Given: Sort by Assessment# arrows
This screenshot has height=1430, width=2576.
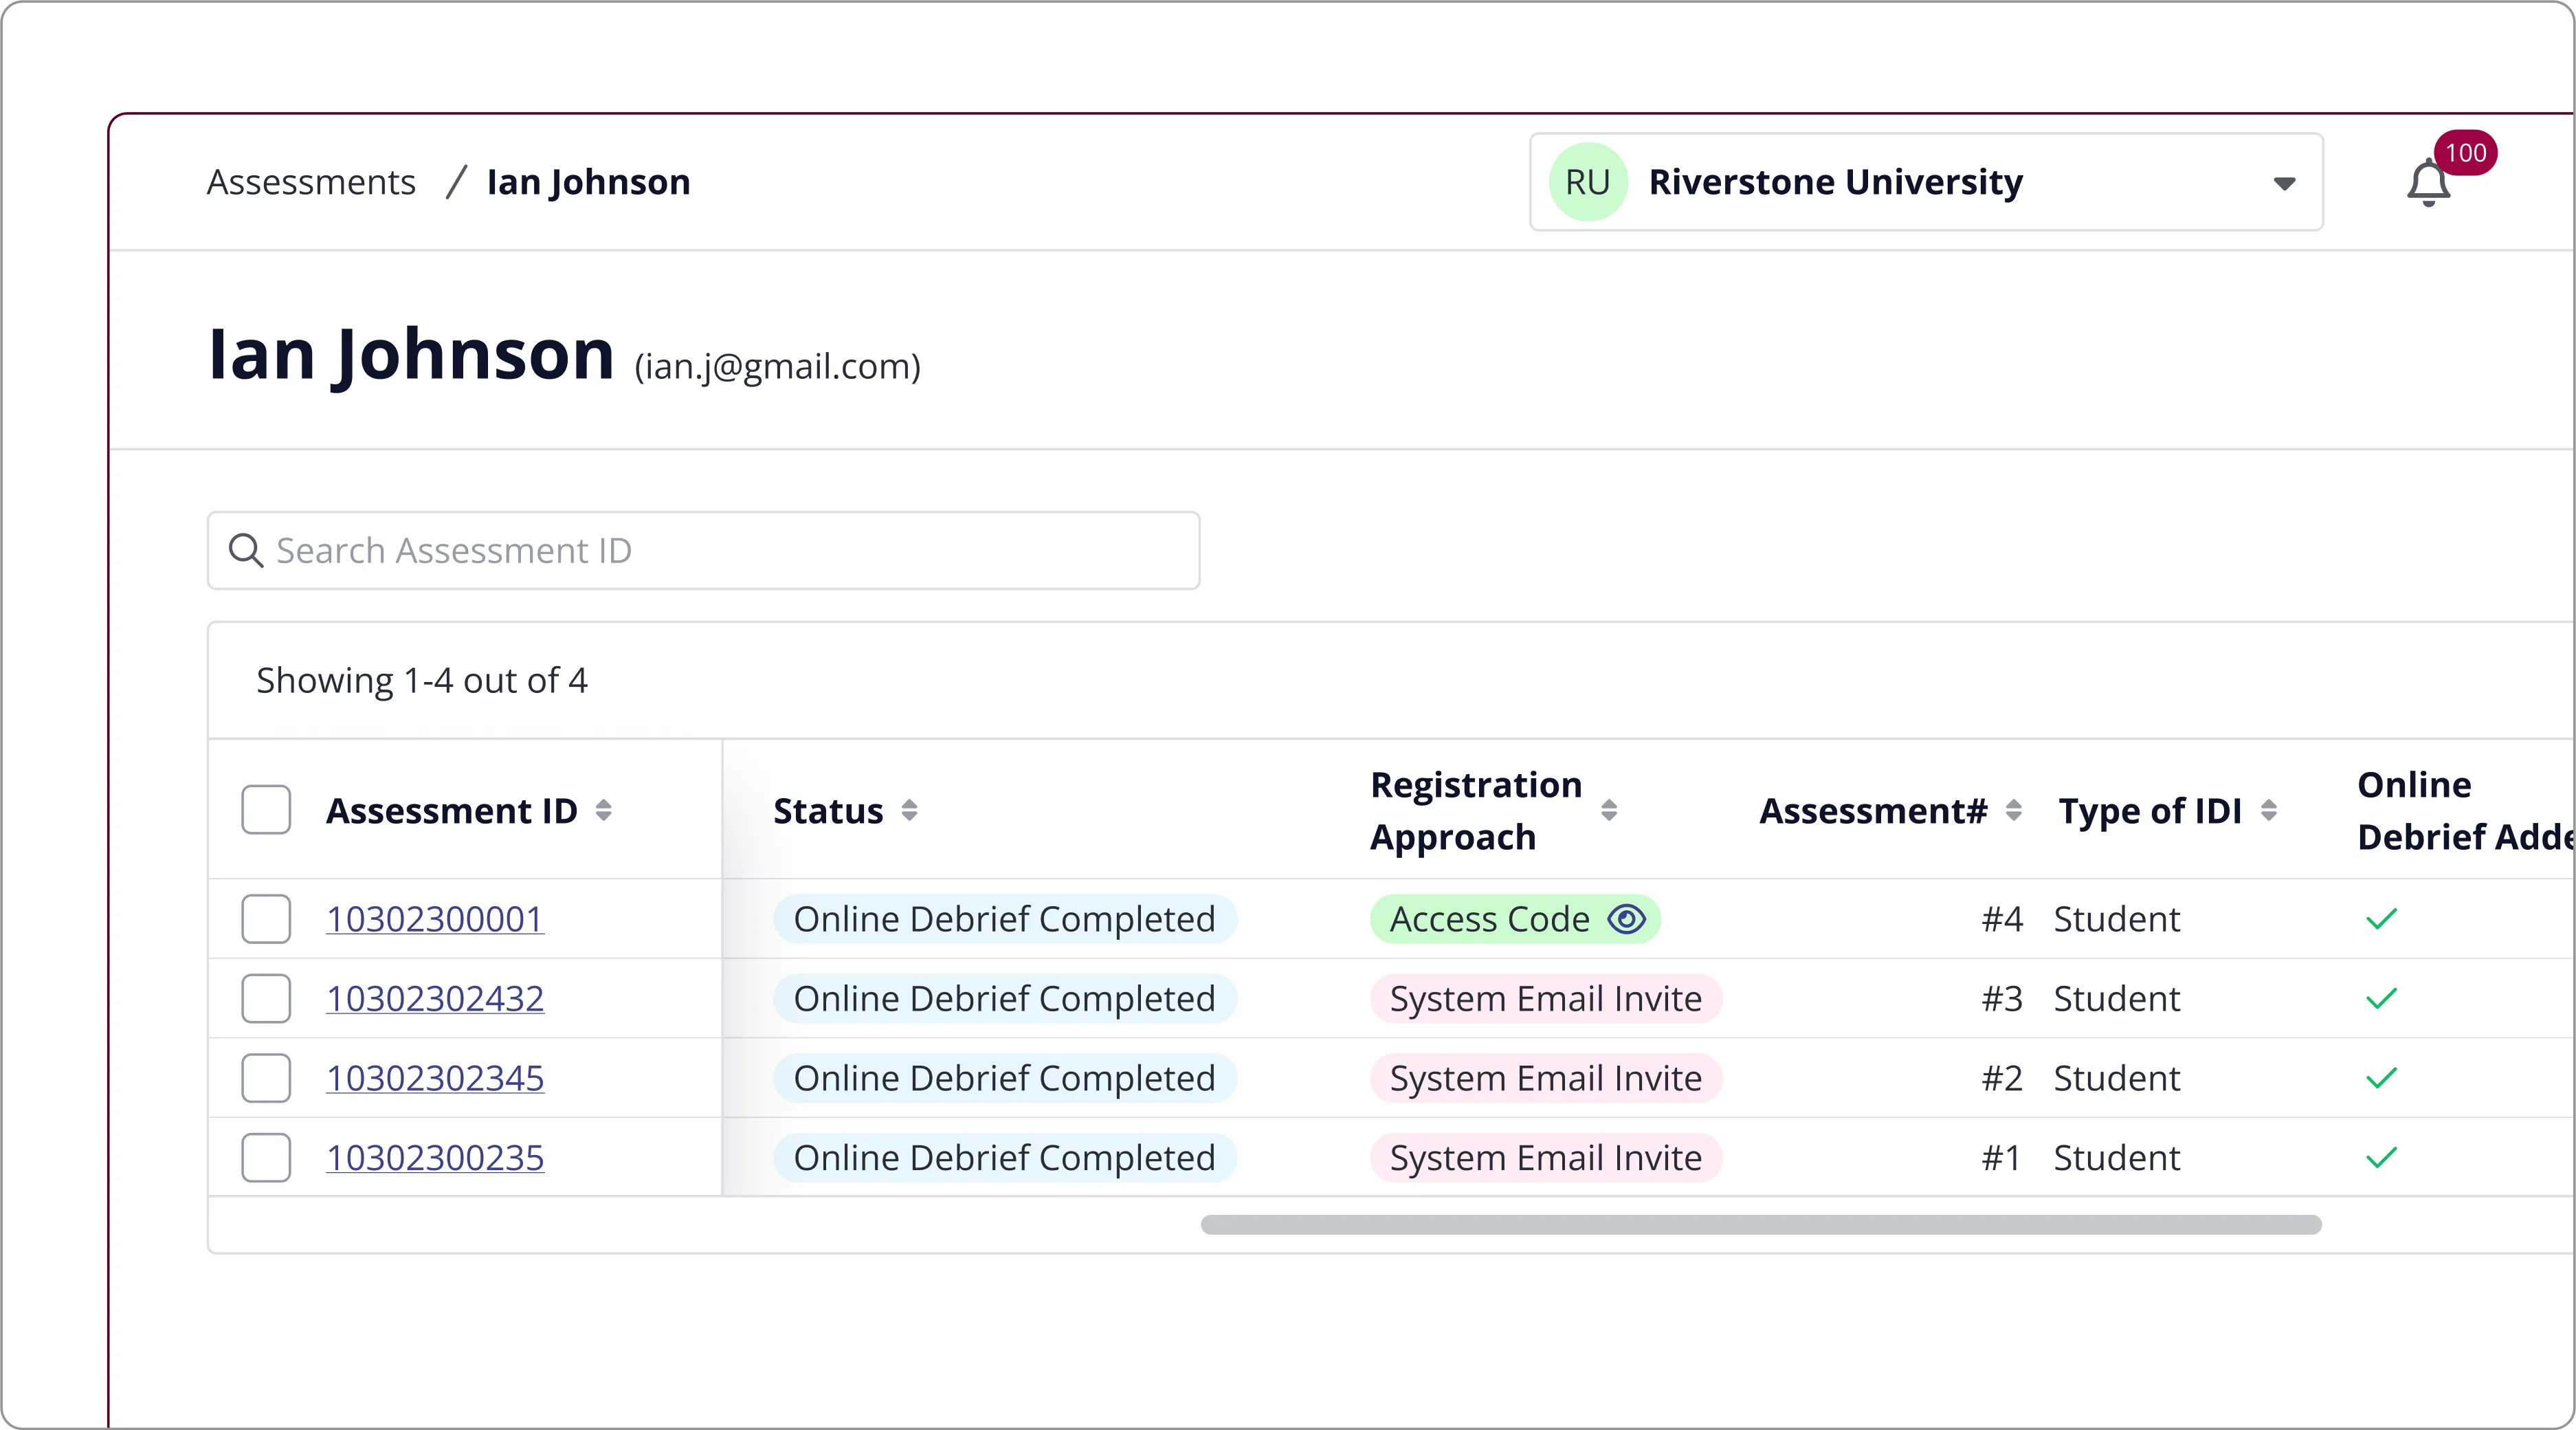Looking at the screenshot, I should pyautogui.click(x=2014, y=810).
